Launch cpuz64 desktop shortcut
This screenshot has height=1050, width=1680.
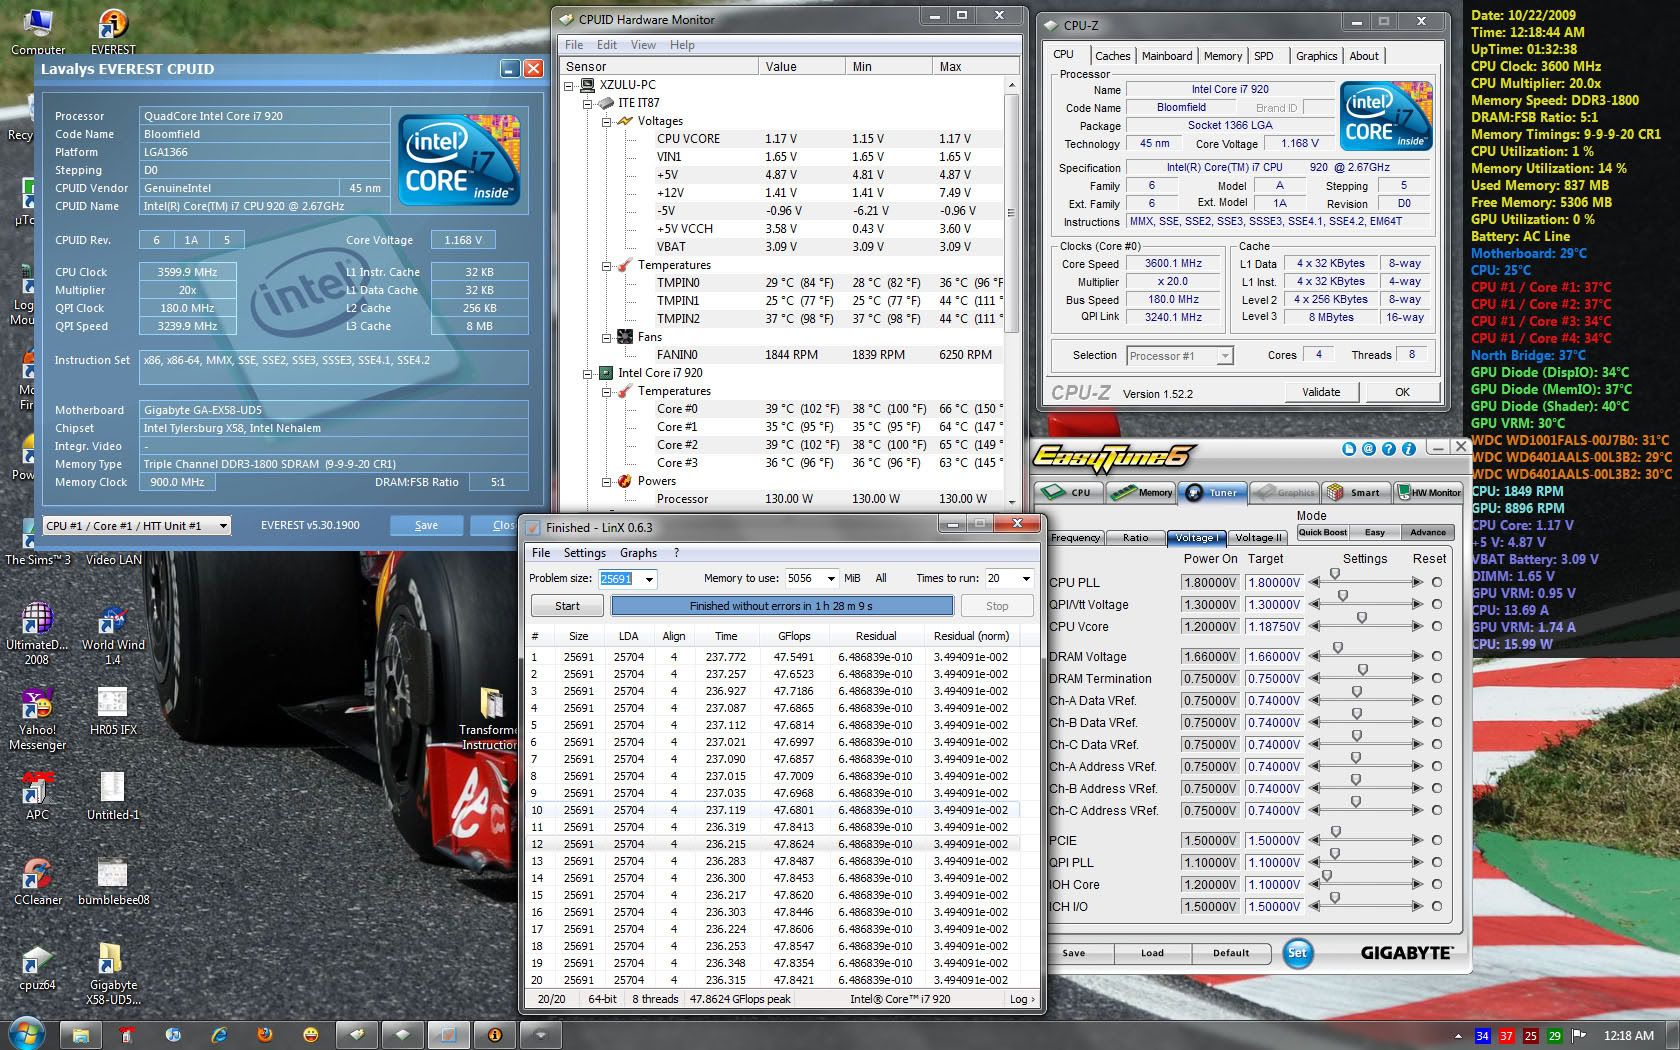(x=37, y=967)
